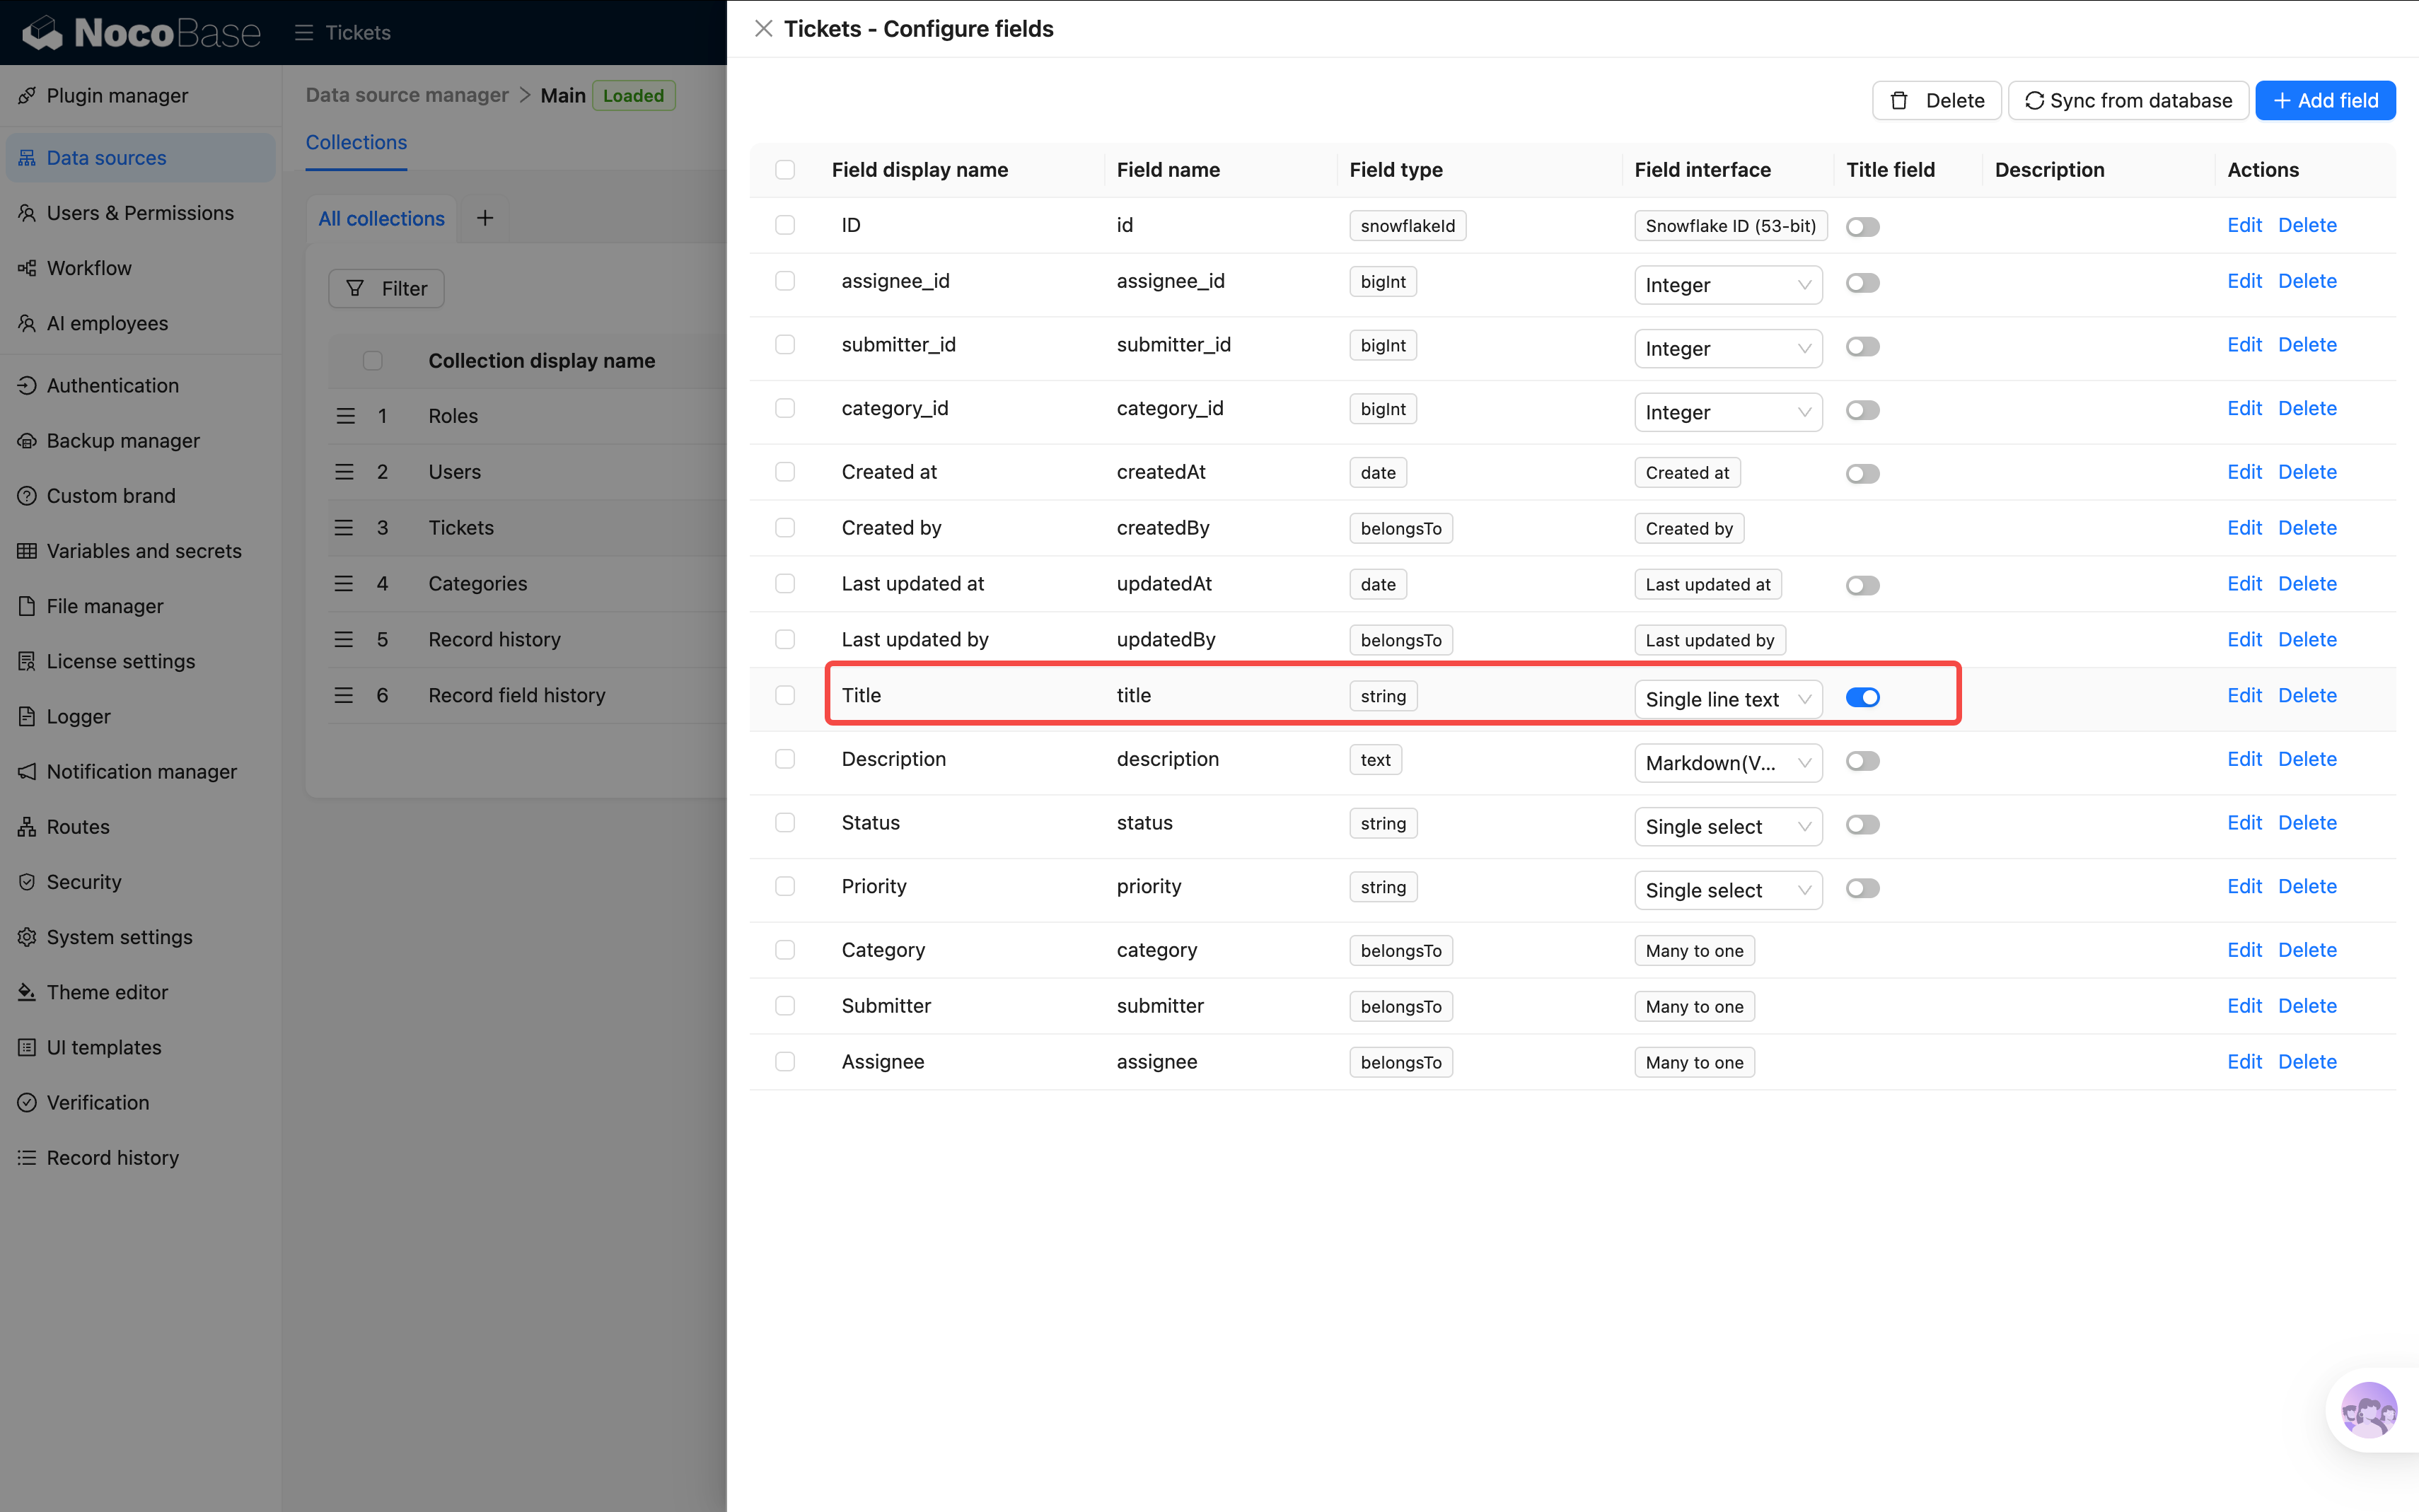Switch to the Collections tab

(x=356, y=142)
